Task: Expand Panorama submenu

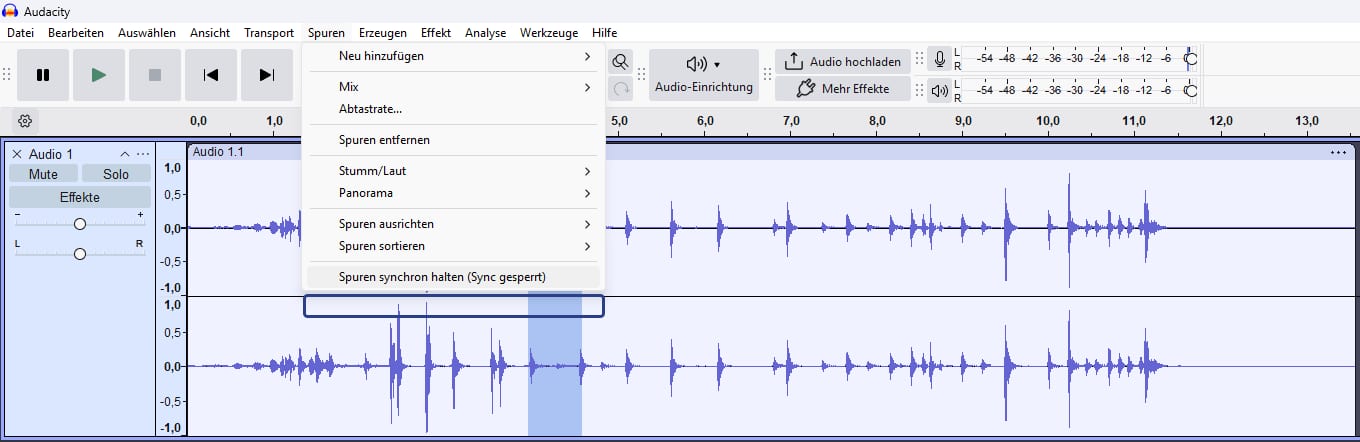Action: (454, 193)
